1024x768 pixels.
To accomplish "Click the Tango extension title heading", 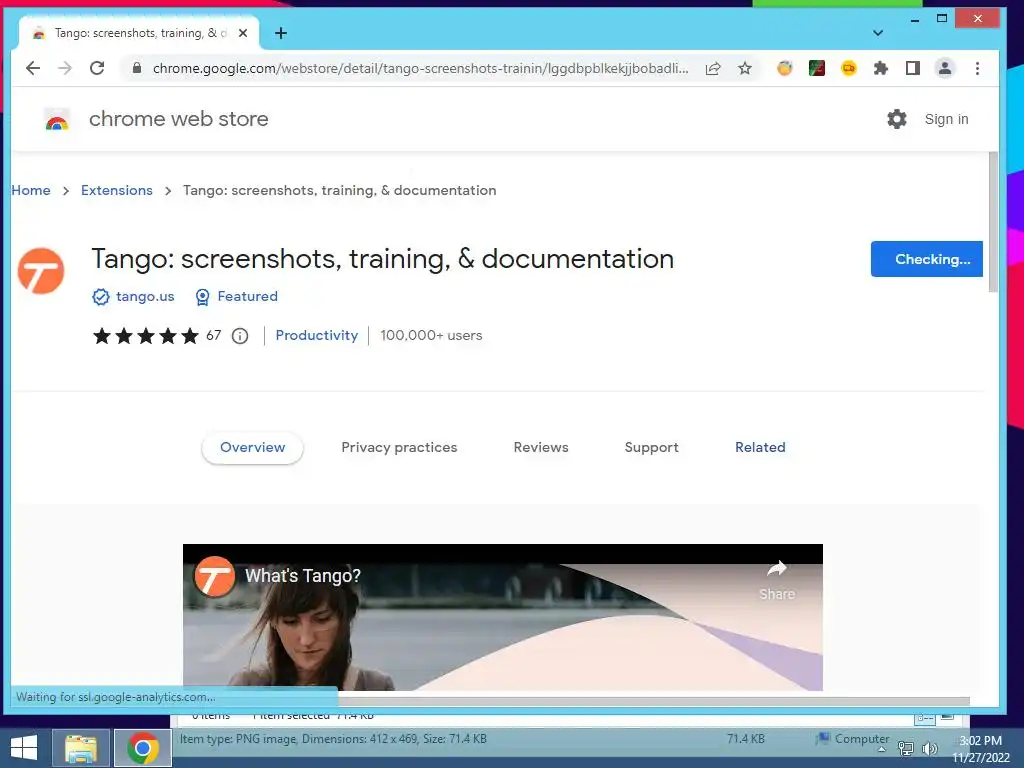I will (x=383, y=259).
